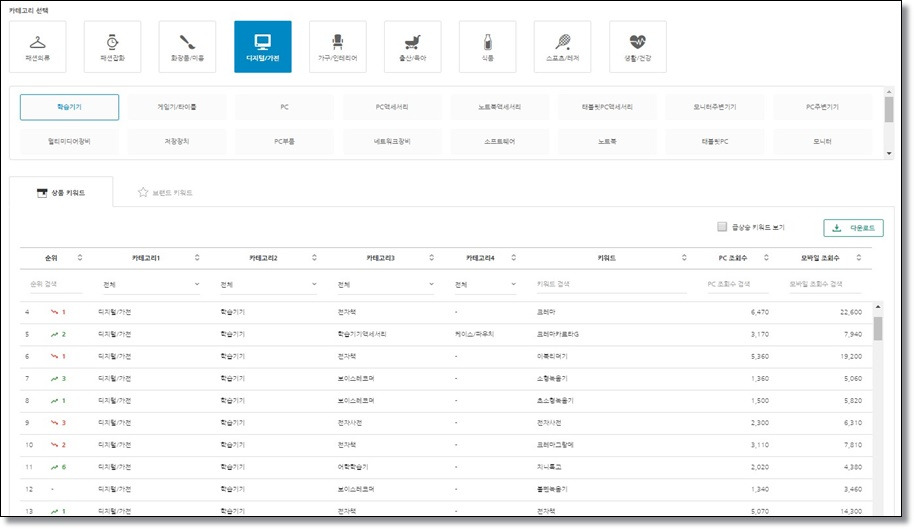The width and height of the screenshot is (914, 529).
Task: Select the stroller baby/childcare category icon
Action: click(x=413, y=42)
